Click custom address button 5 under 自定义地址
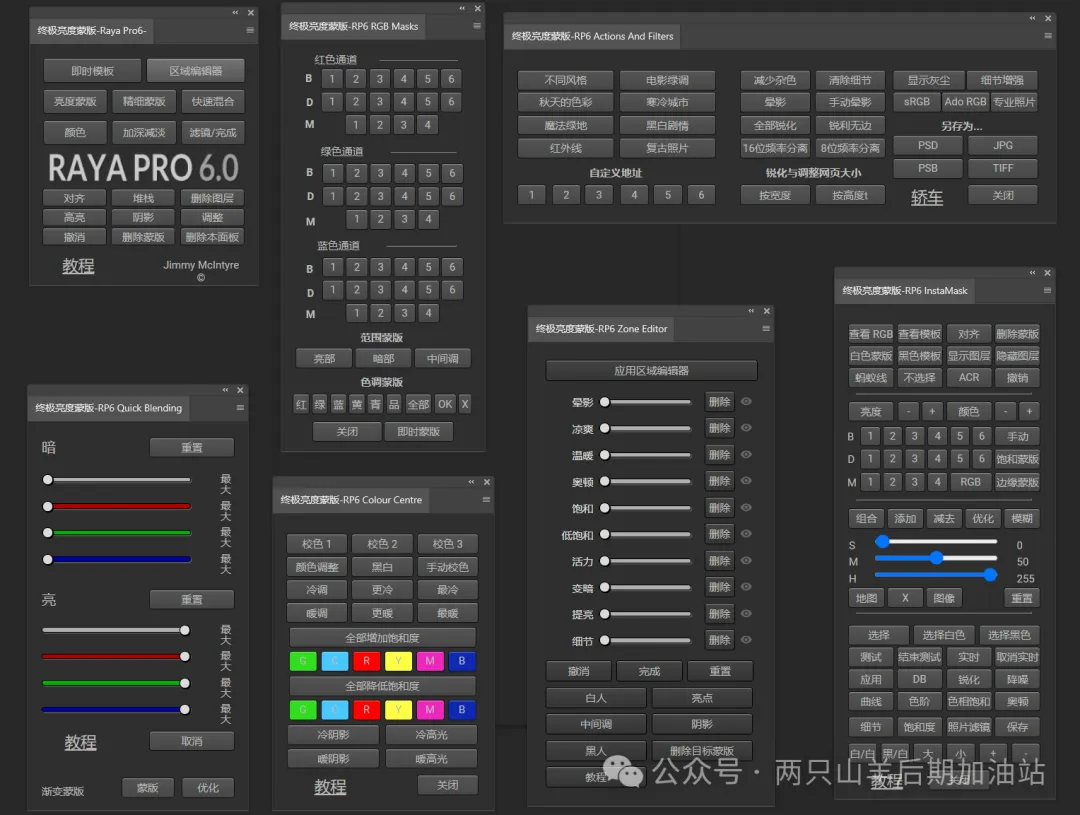The height and width of the screenshot is (815, 1080). point(667,195)
